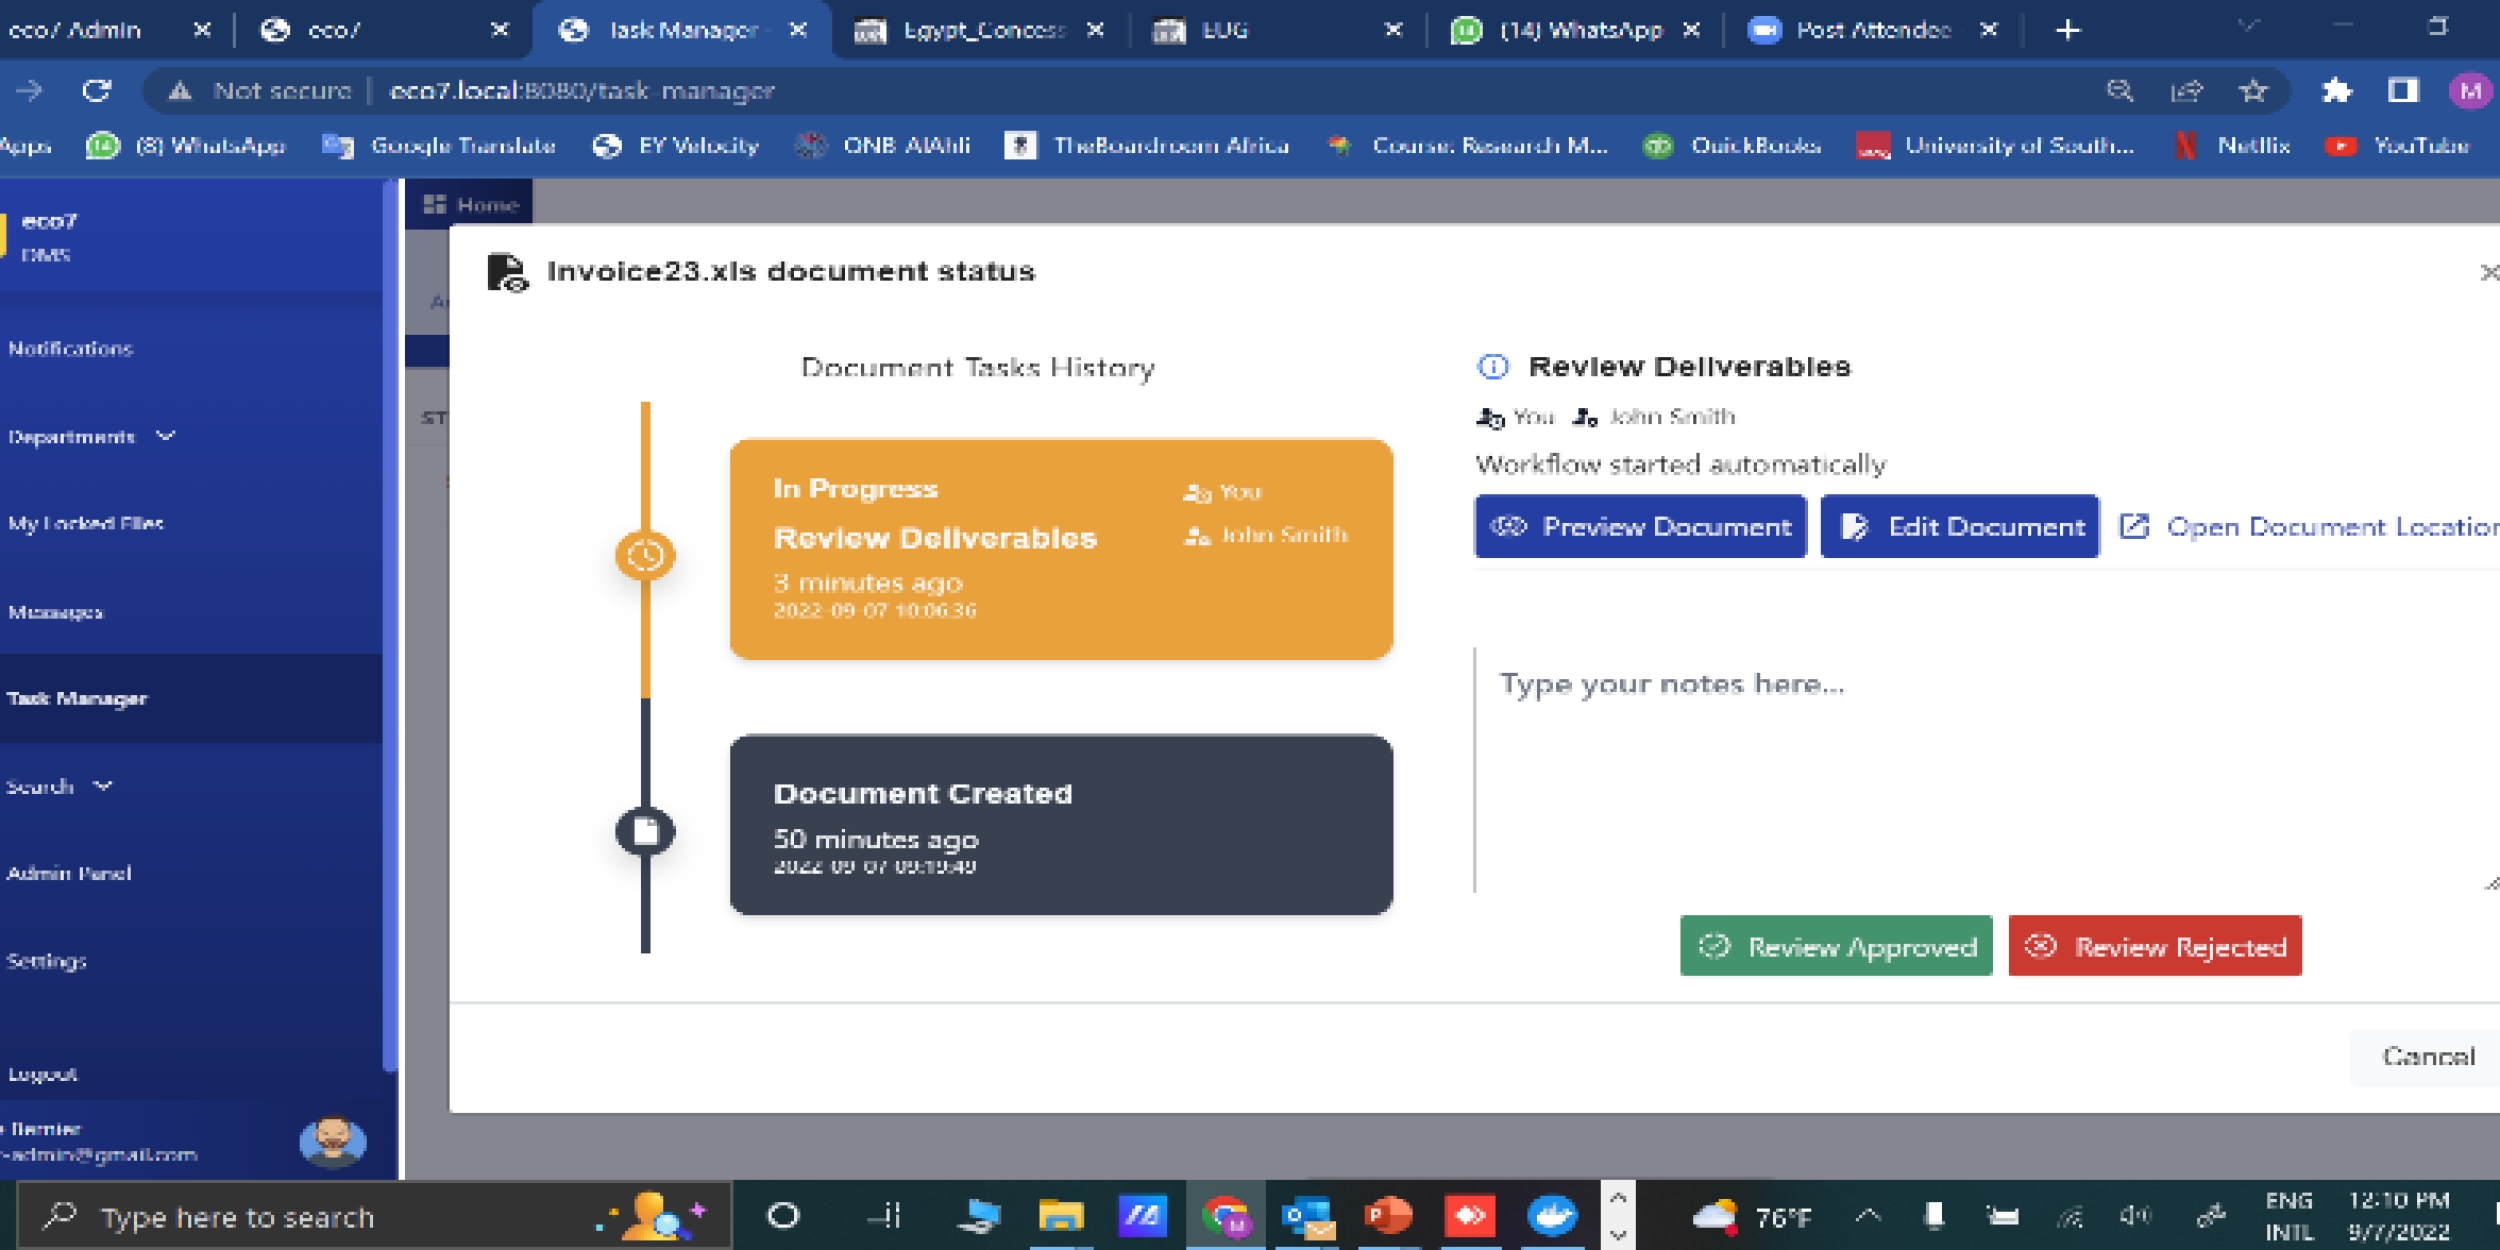The image size is (2500, 1250).
Task: Click the taskbar clock showing 12:10 PM
Action: coord(2398,1216)
